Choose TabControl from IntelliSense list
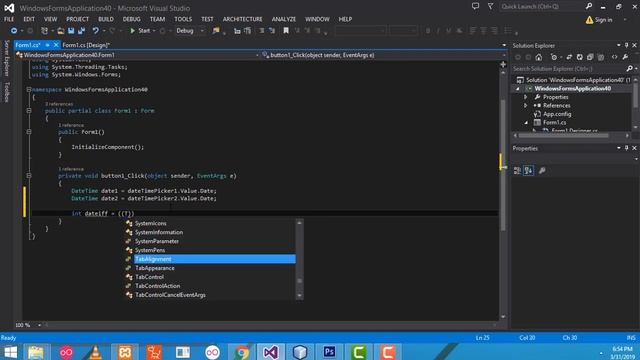 point(149,277)
